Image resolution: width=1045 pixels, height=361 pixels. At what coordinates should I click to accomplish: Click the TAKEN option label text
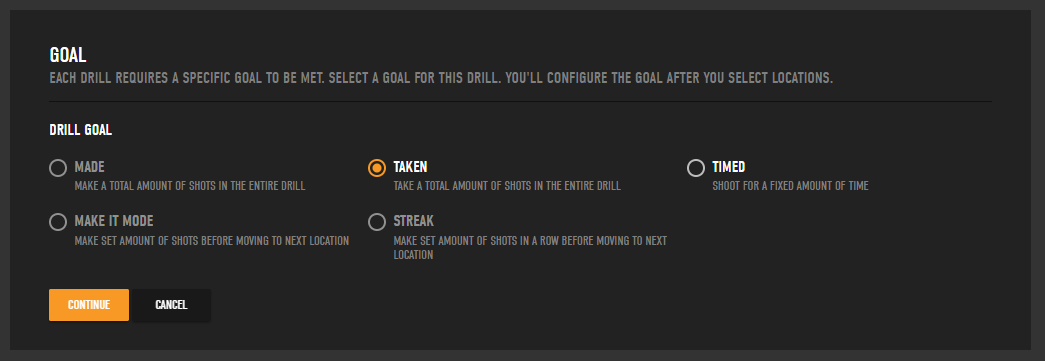point(410,167)
